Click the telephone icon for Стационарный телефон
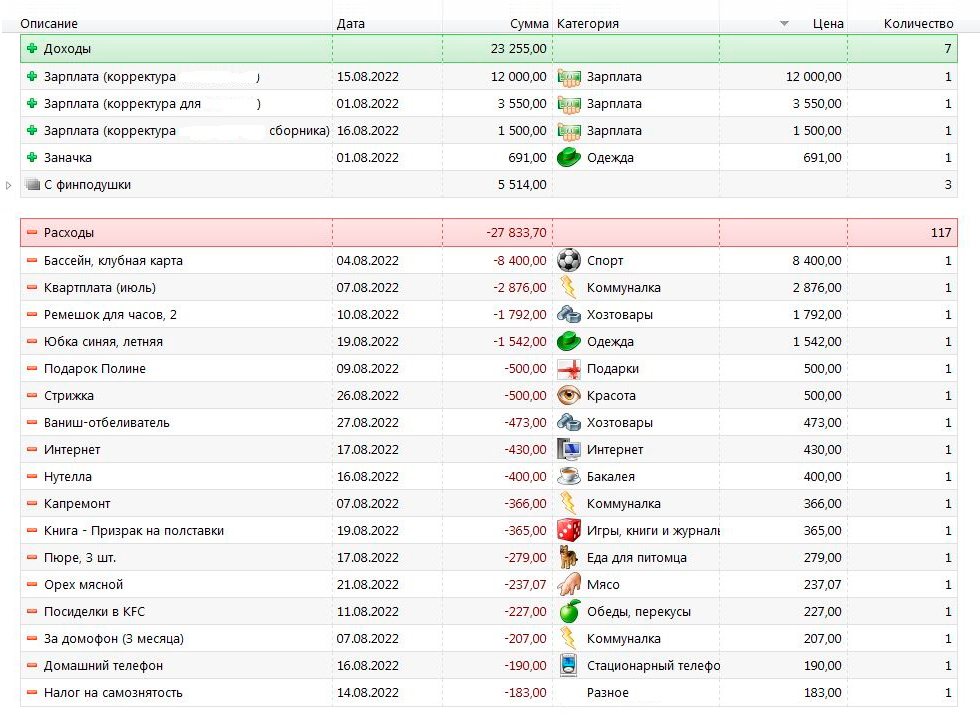Image resolution: width=980 pixels, height=726 pixels. click(x=568, y=665)
